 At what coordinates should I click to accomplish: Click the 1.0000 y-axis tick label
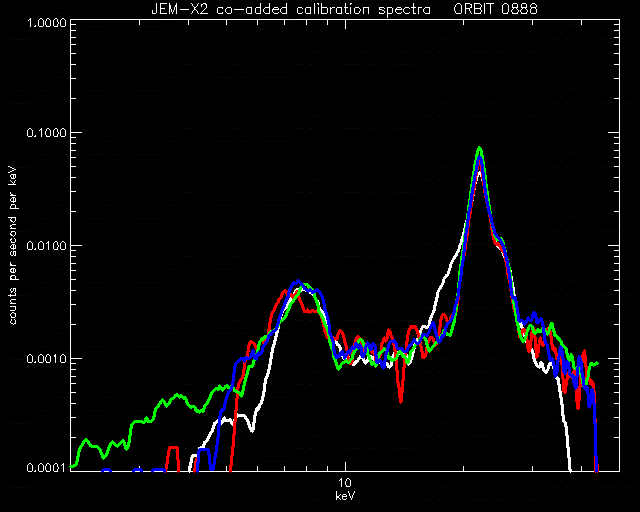point(46,22)
